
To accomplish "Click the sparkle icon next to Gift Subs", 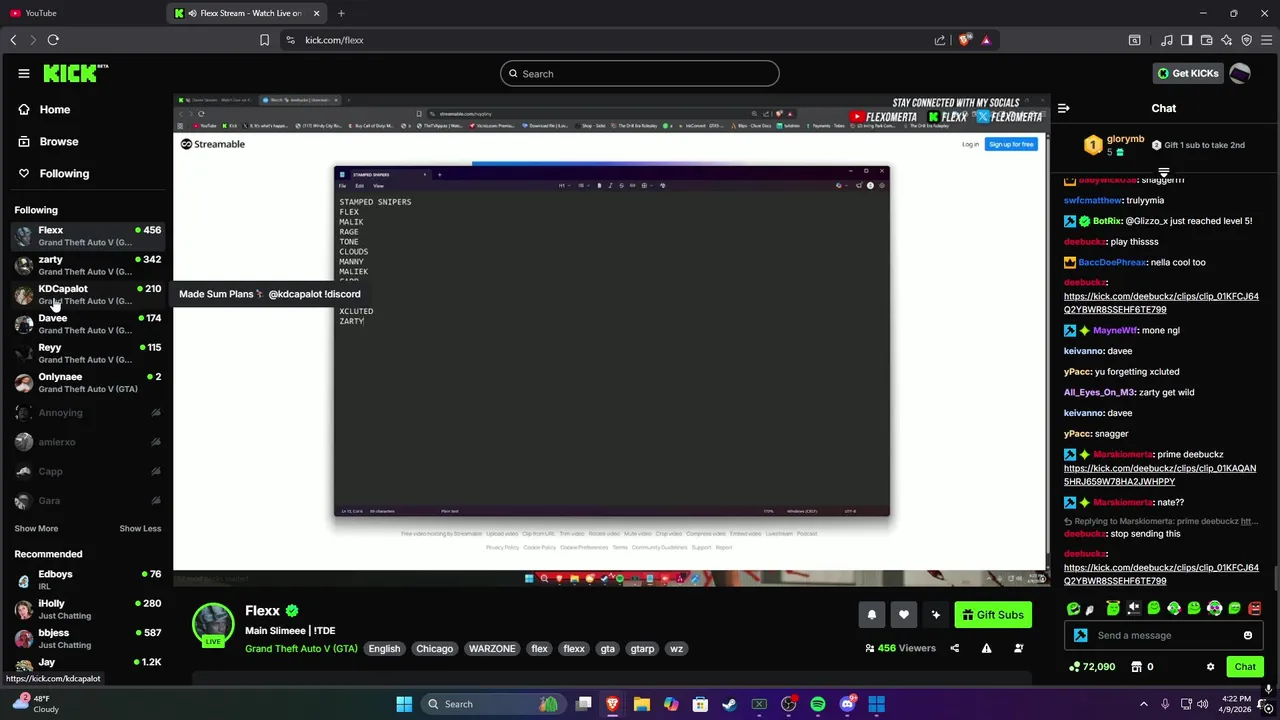I will coord(935,615).
